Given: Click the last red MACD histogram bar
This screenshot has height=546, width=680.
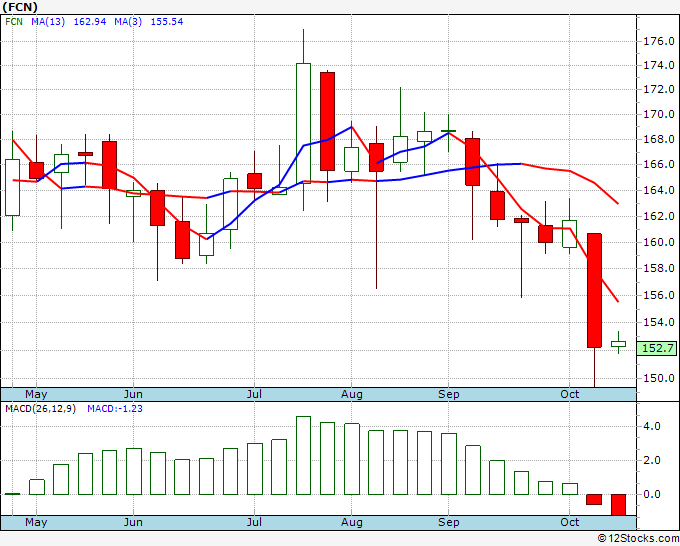Looking at the screenshot, I should (618, 505).
